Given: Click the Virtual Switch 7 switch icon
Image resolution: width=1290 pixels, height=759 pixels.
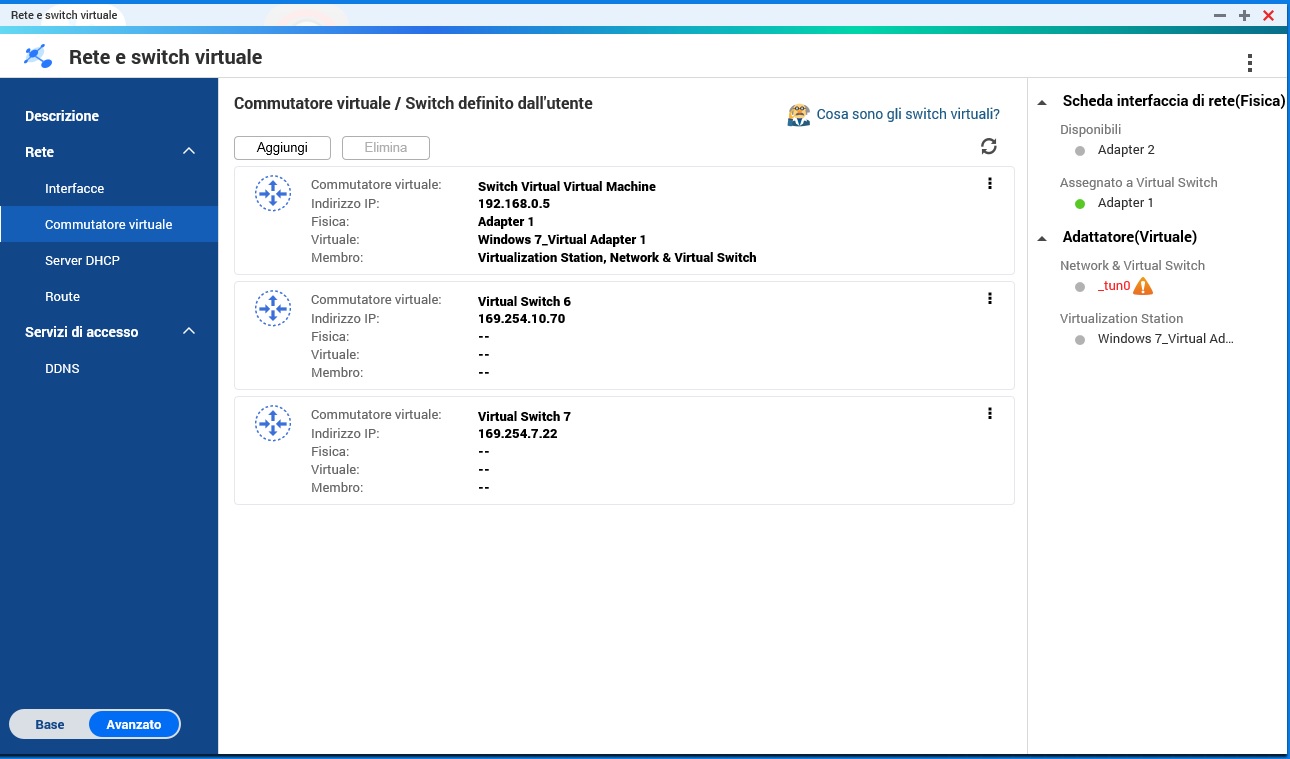Looking at the screenshot, I should tap(272, 423).
